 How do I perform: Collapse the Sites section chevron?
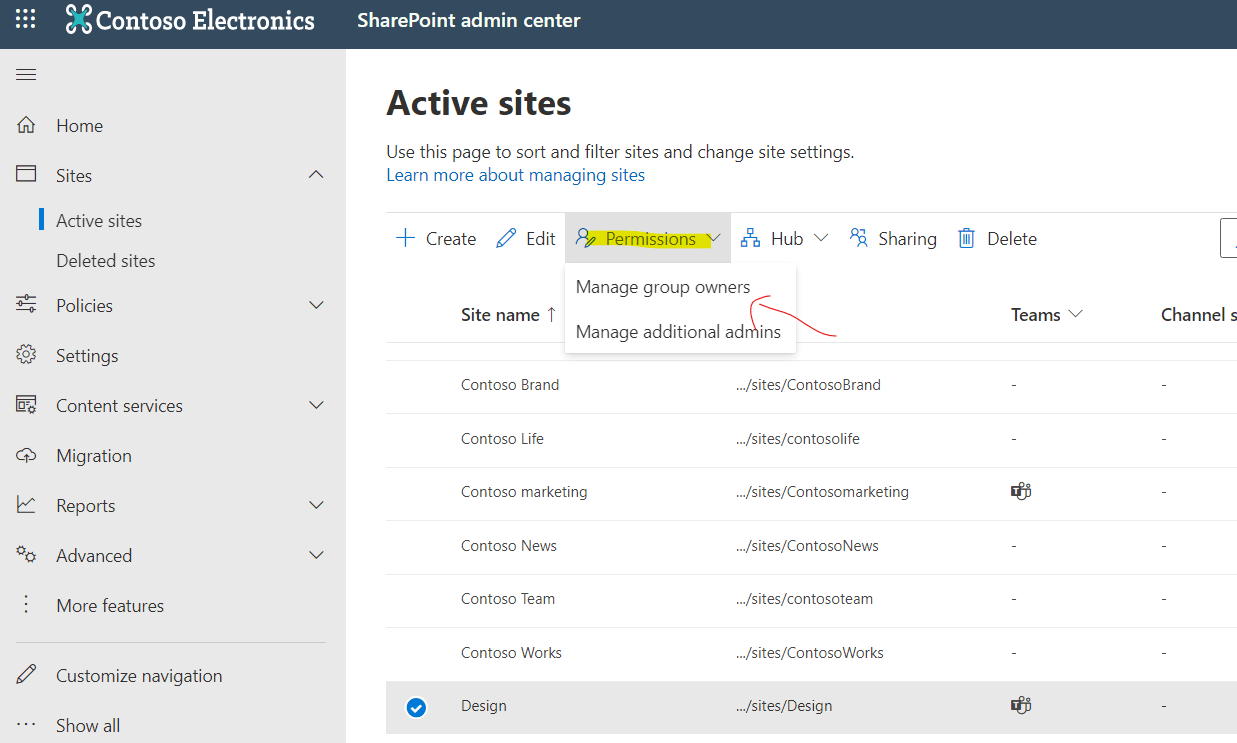tap(316, 174)
